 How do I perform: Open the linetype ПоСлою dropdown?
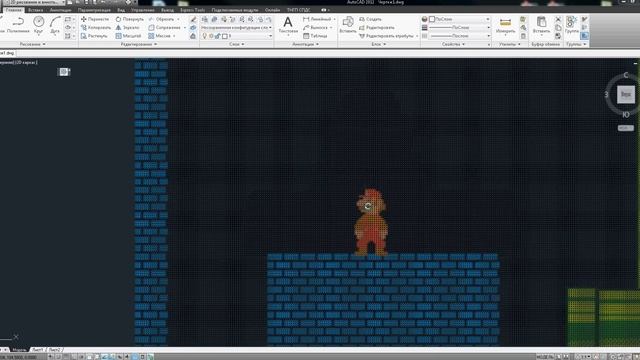click(x=459, y=36)
